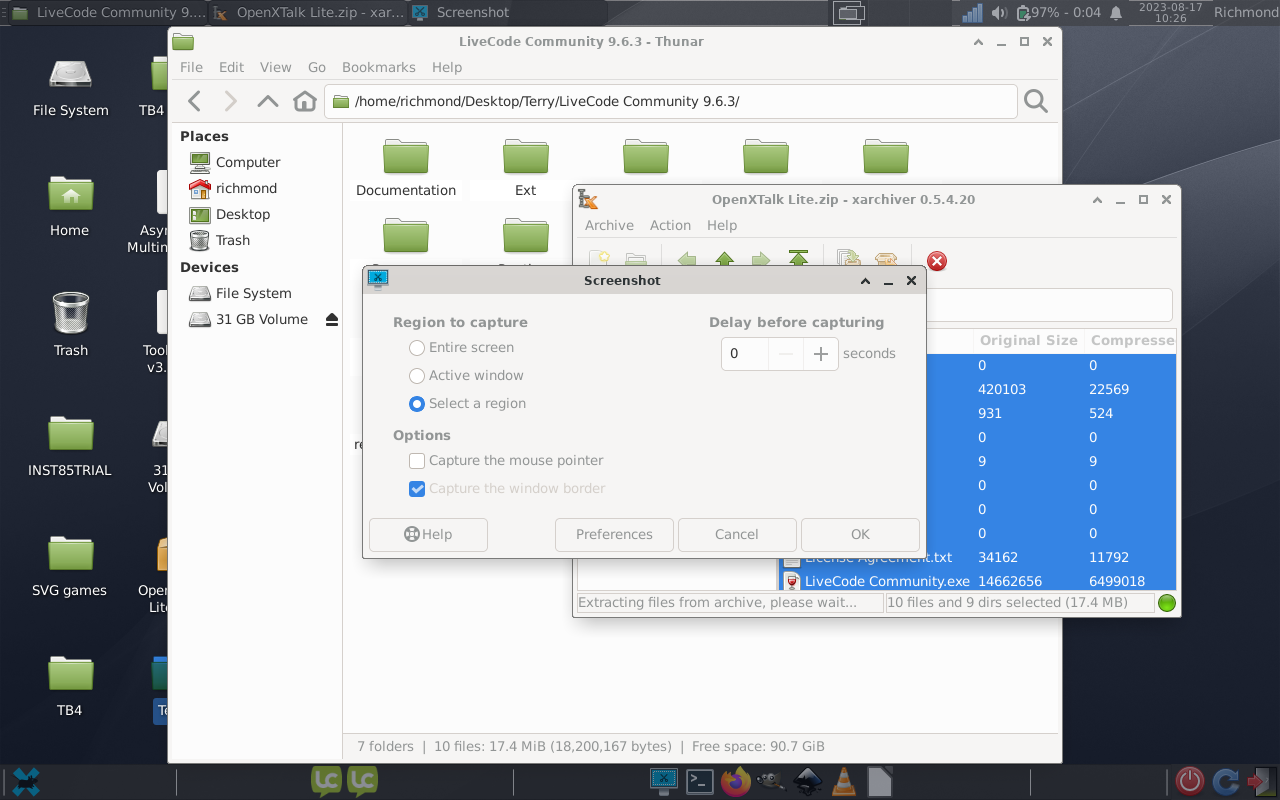Decrease capture delay with minus button
Viewport: 1280px width, 800px height.
786,353
